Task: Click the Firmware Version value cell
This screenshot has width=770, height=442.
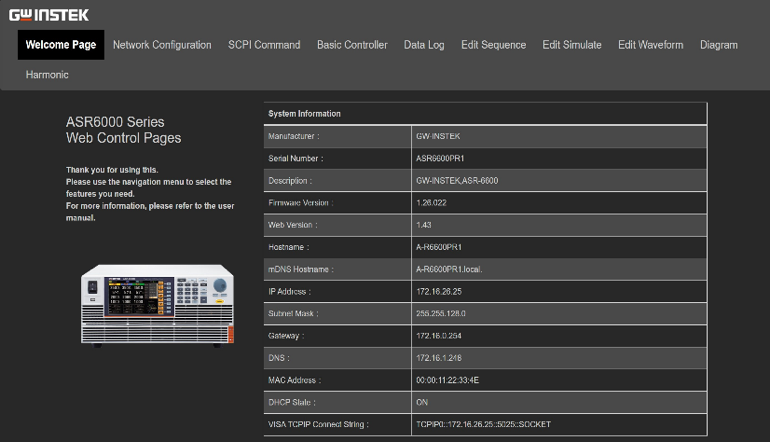Action: [x=434, y=203]
